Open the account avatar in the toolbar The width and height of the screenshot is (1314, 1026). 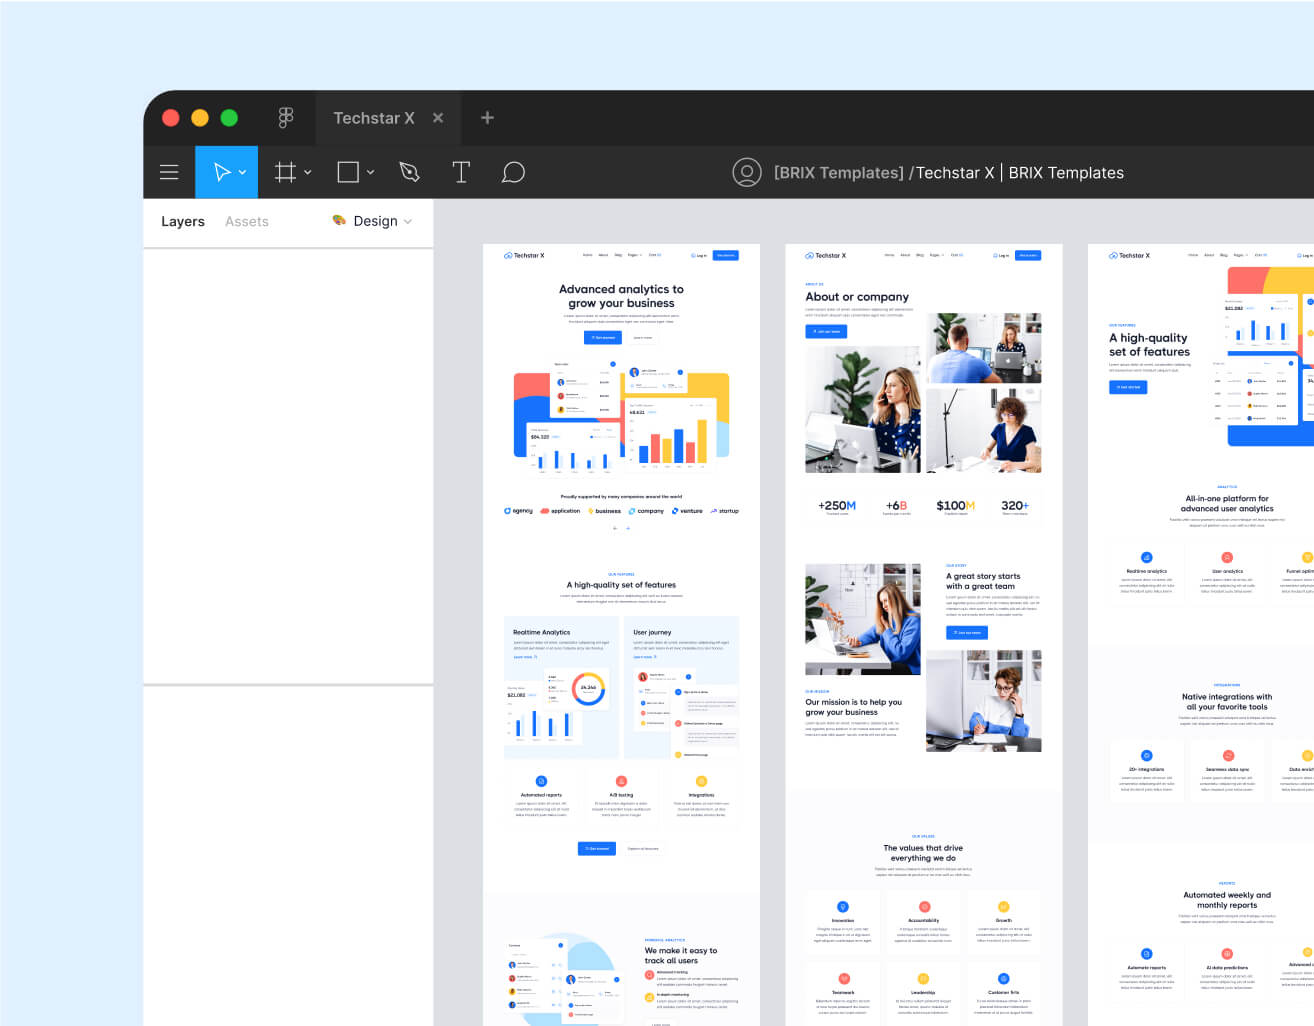click(x=747, y=172)
